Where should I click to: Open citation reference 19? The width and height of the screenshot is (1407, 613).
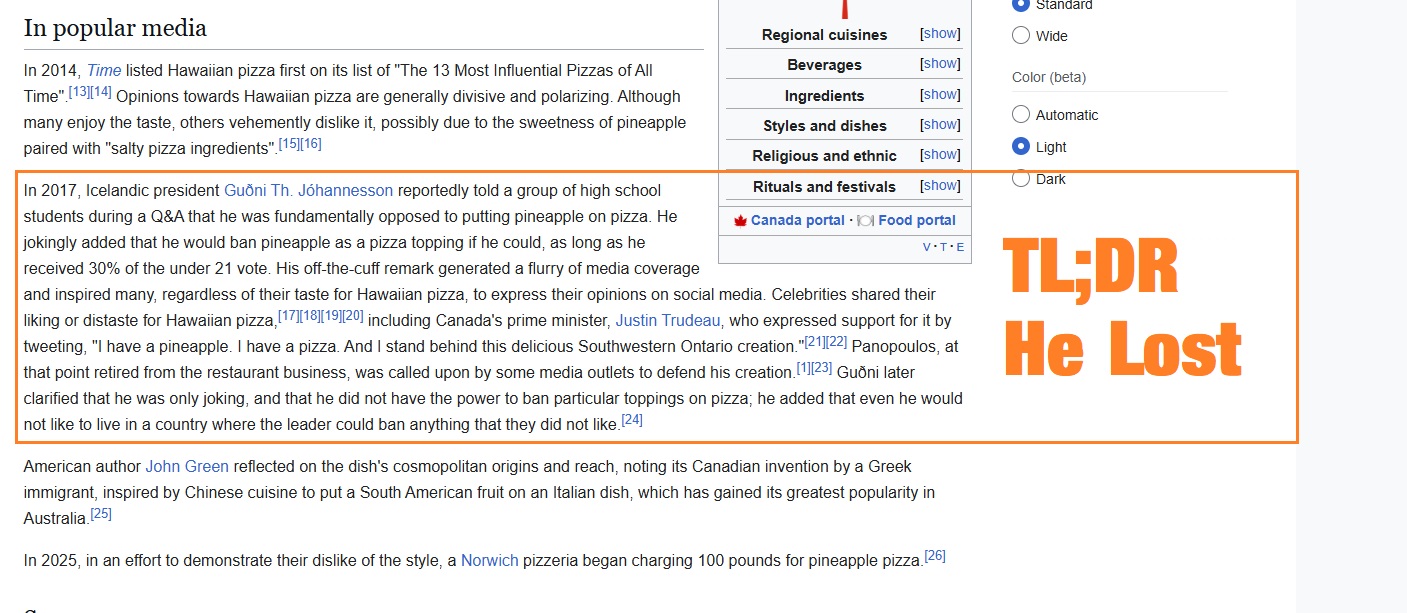click(331, 316)
